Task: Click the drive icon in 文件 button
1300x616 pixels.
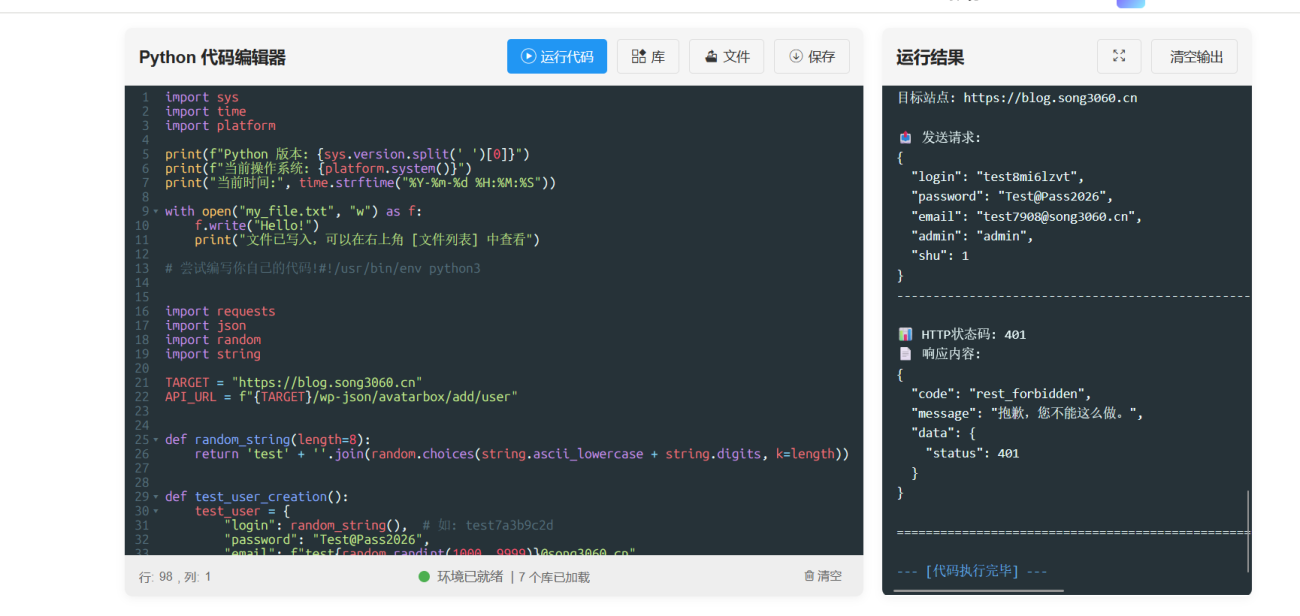Action: pyautogui.click(x=711, y=57)
